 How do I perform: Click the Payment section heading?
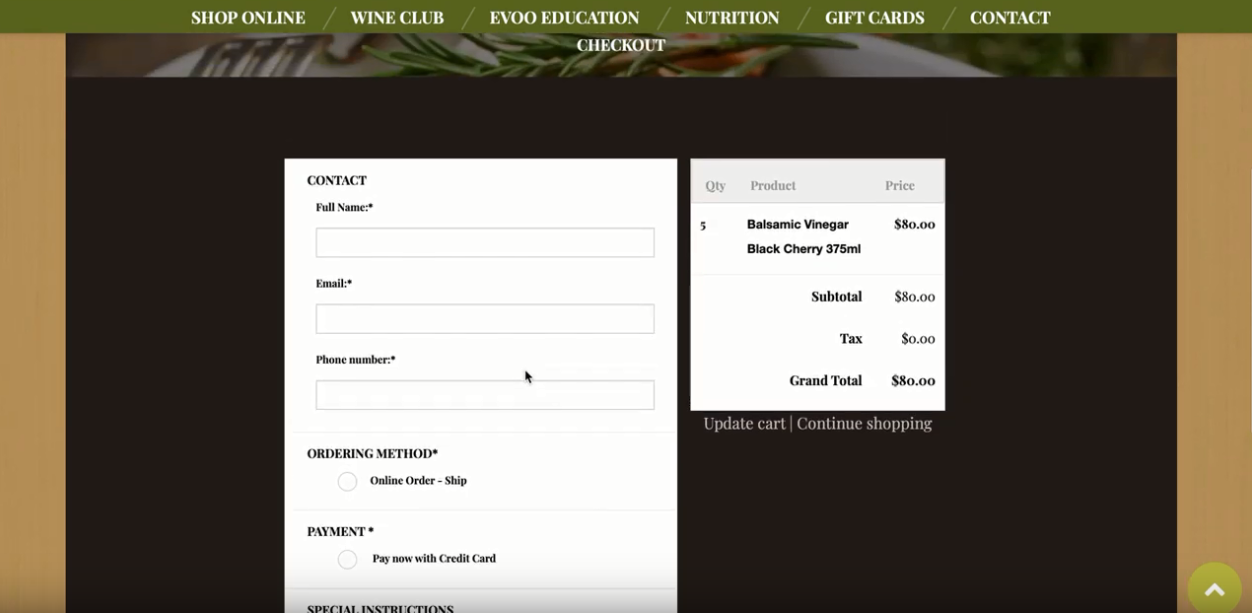coord(340,531)
